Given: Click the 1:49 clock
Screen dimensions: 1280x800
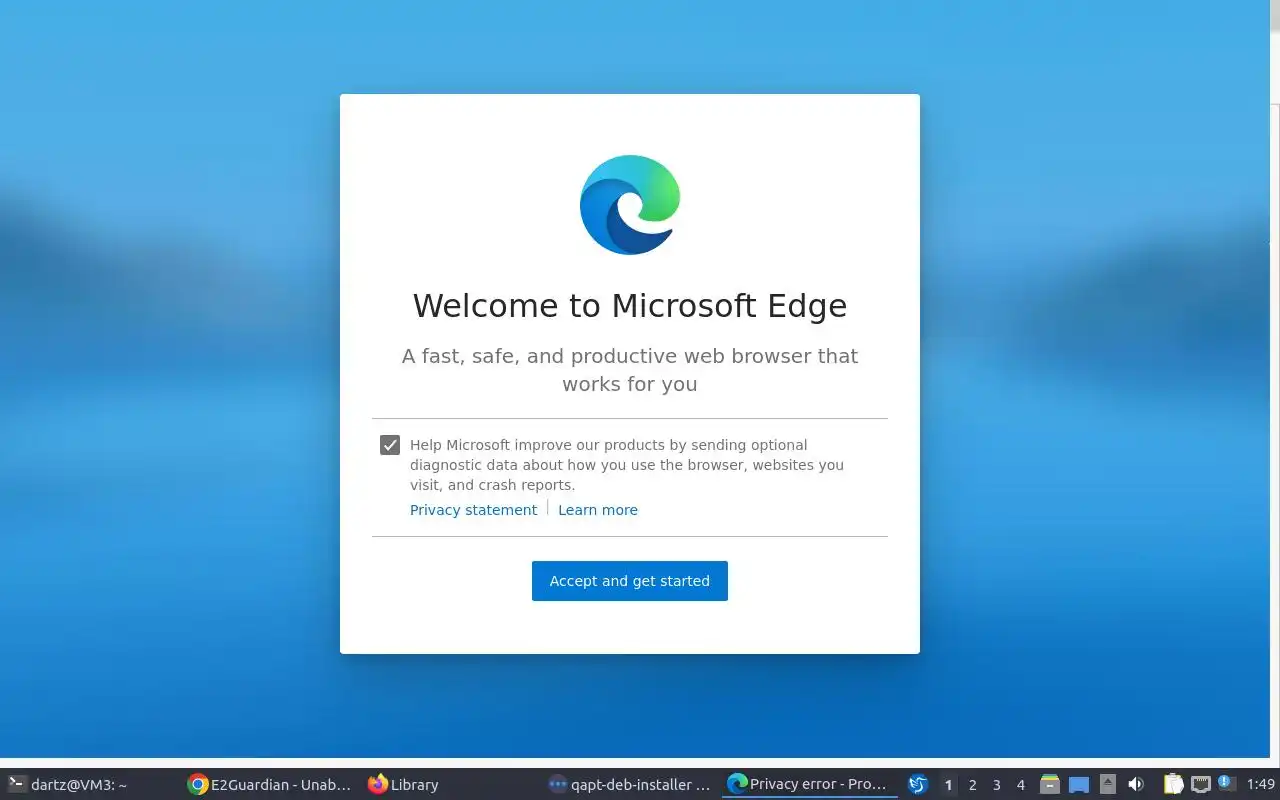Looking at the screenshot, I should click(x=1261, y=785).
